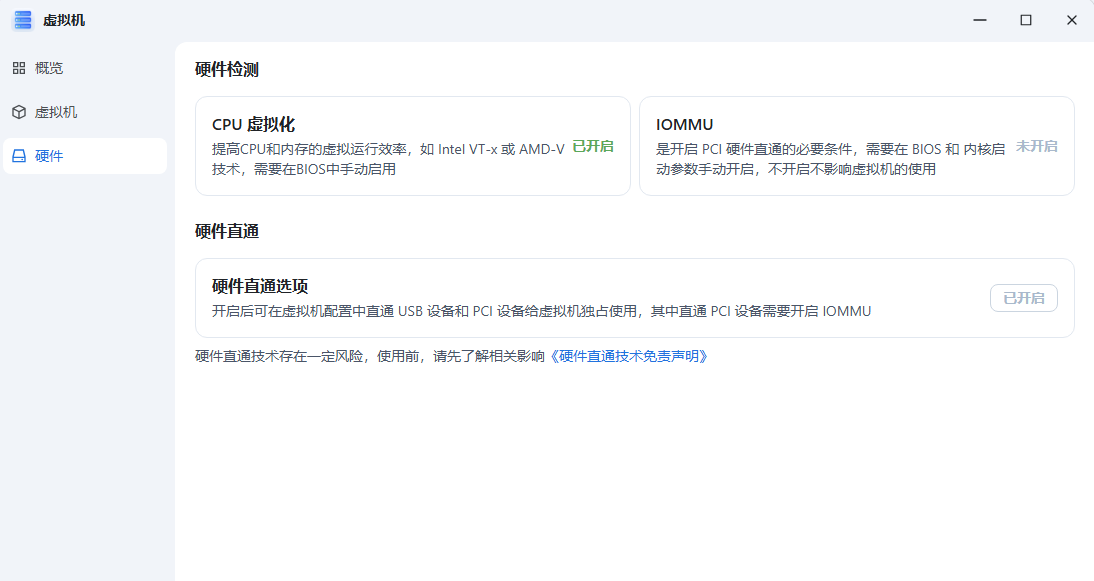Click the CPU 虚拟化 card title
Image resolution: width=1094 pixels, height=581 pixels.
click(253, 125)
